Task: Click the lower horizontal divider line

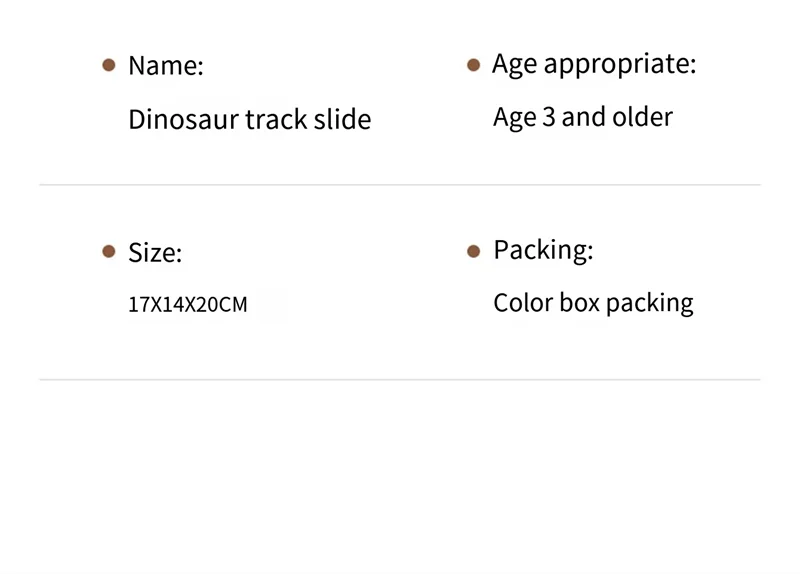Action: [x=400, y=380]
